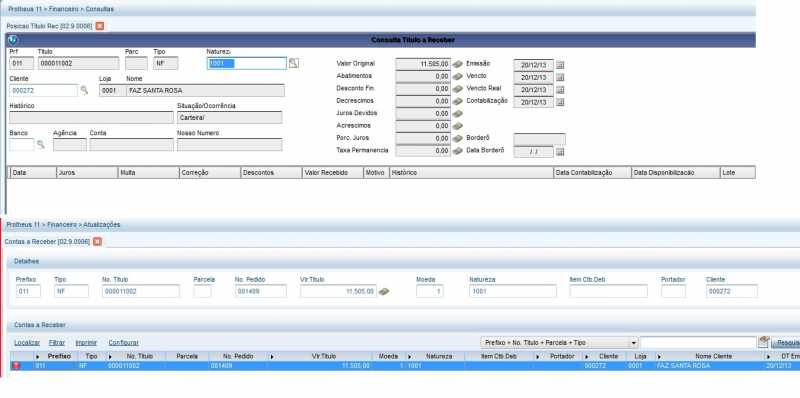Click the Moeda field in Detalhes
Image resolution: width=800 pixels, height=398 pixels.
click(x=430, y=291)
